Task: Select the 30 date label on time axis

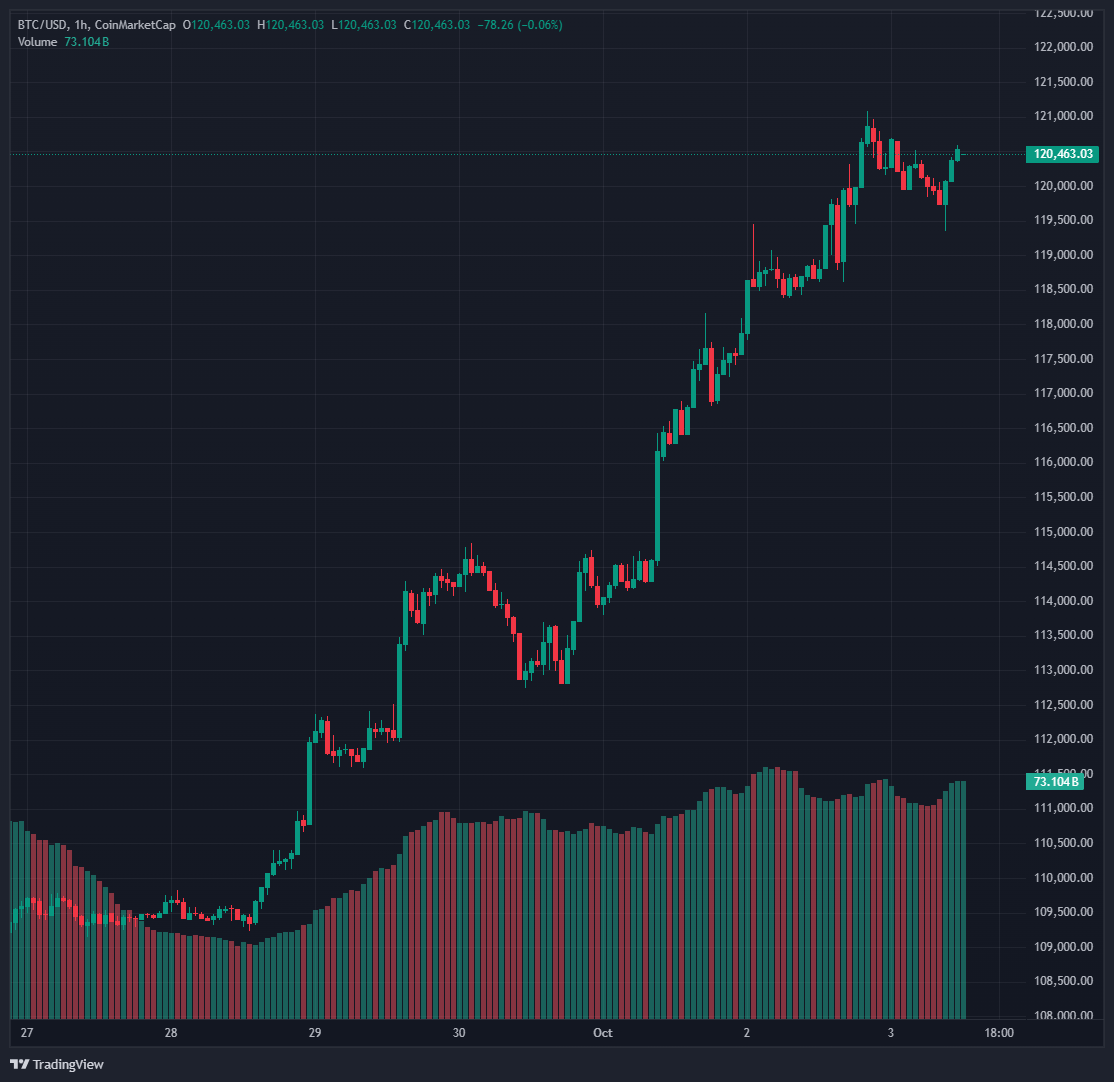Action: pyautogui.click(x=458, y=1032)
